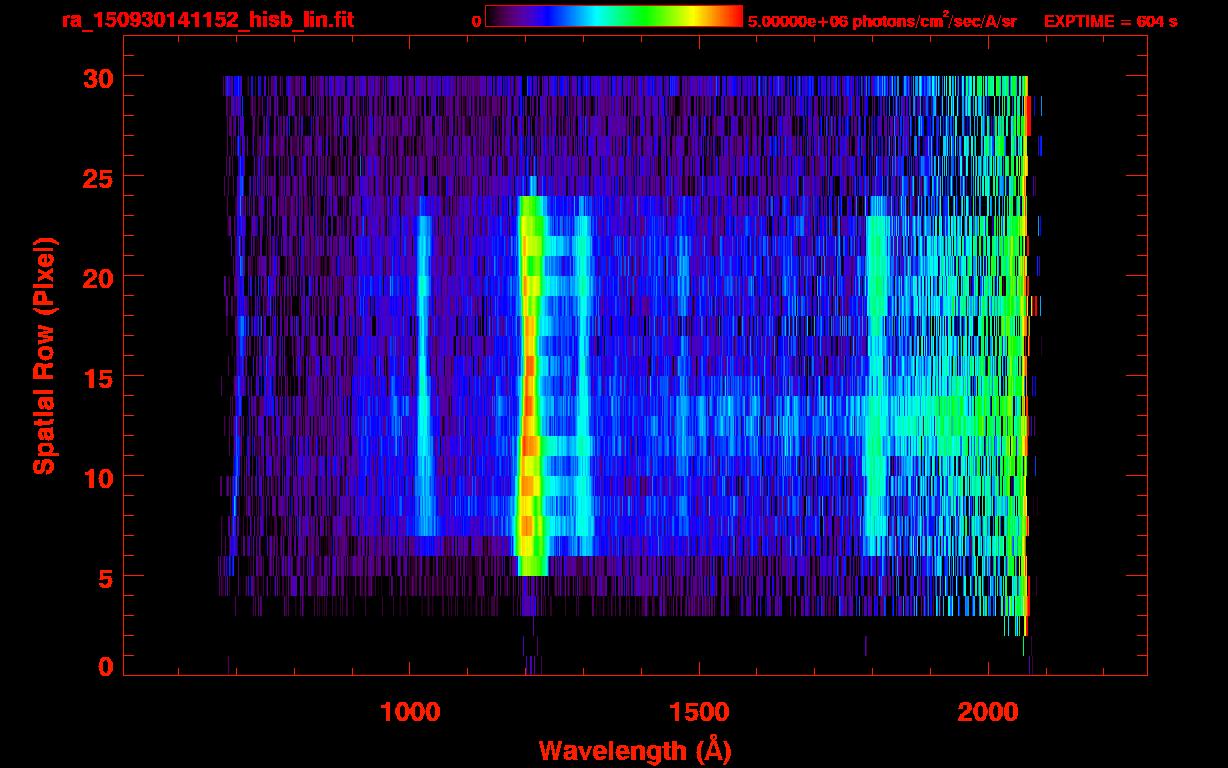This screenshot has height=768, width=1228.
Task: Click the Spatial Row (Pixel) axis title
Action: pos(45,355)
